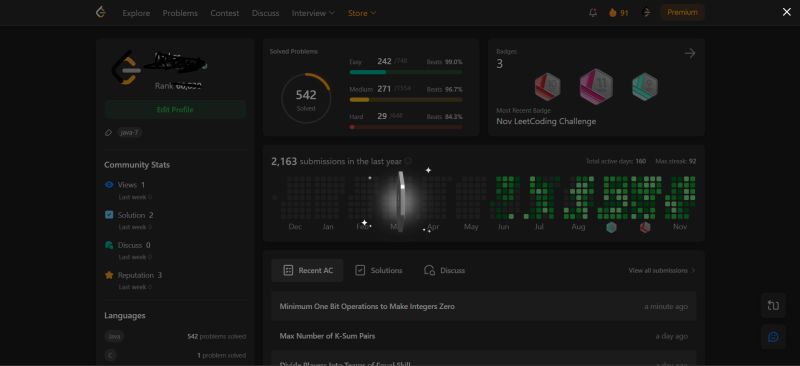Open the Badges arrow icon
The image size is (800, 366).
coord(690,53)
